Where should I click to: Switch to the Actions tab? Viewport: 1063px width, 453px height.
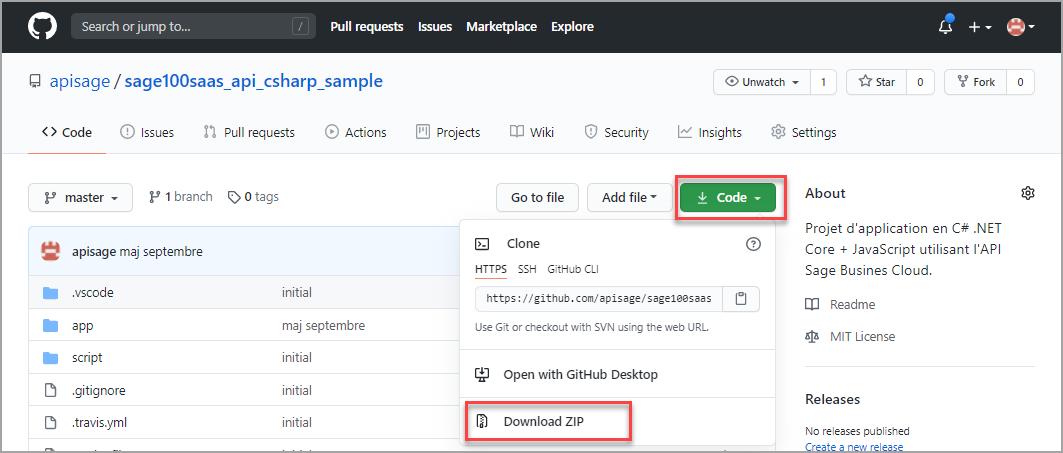(355, 132)
